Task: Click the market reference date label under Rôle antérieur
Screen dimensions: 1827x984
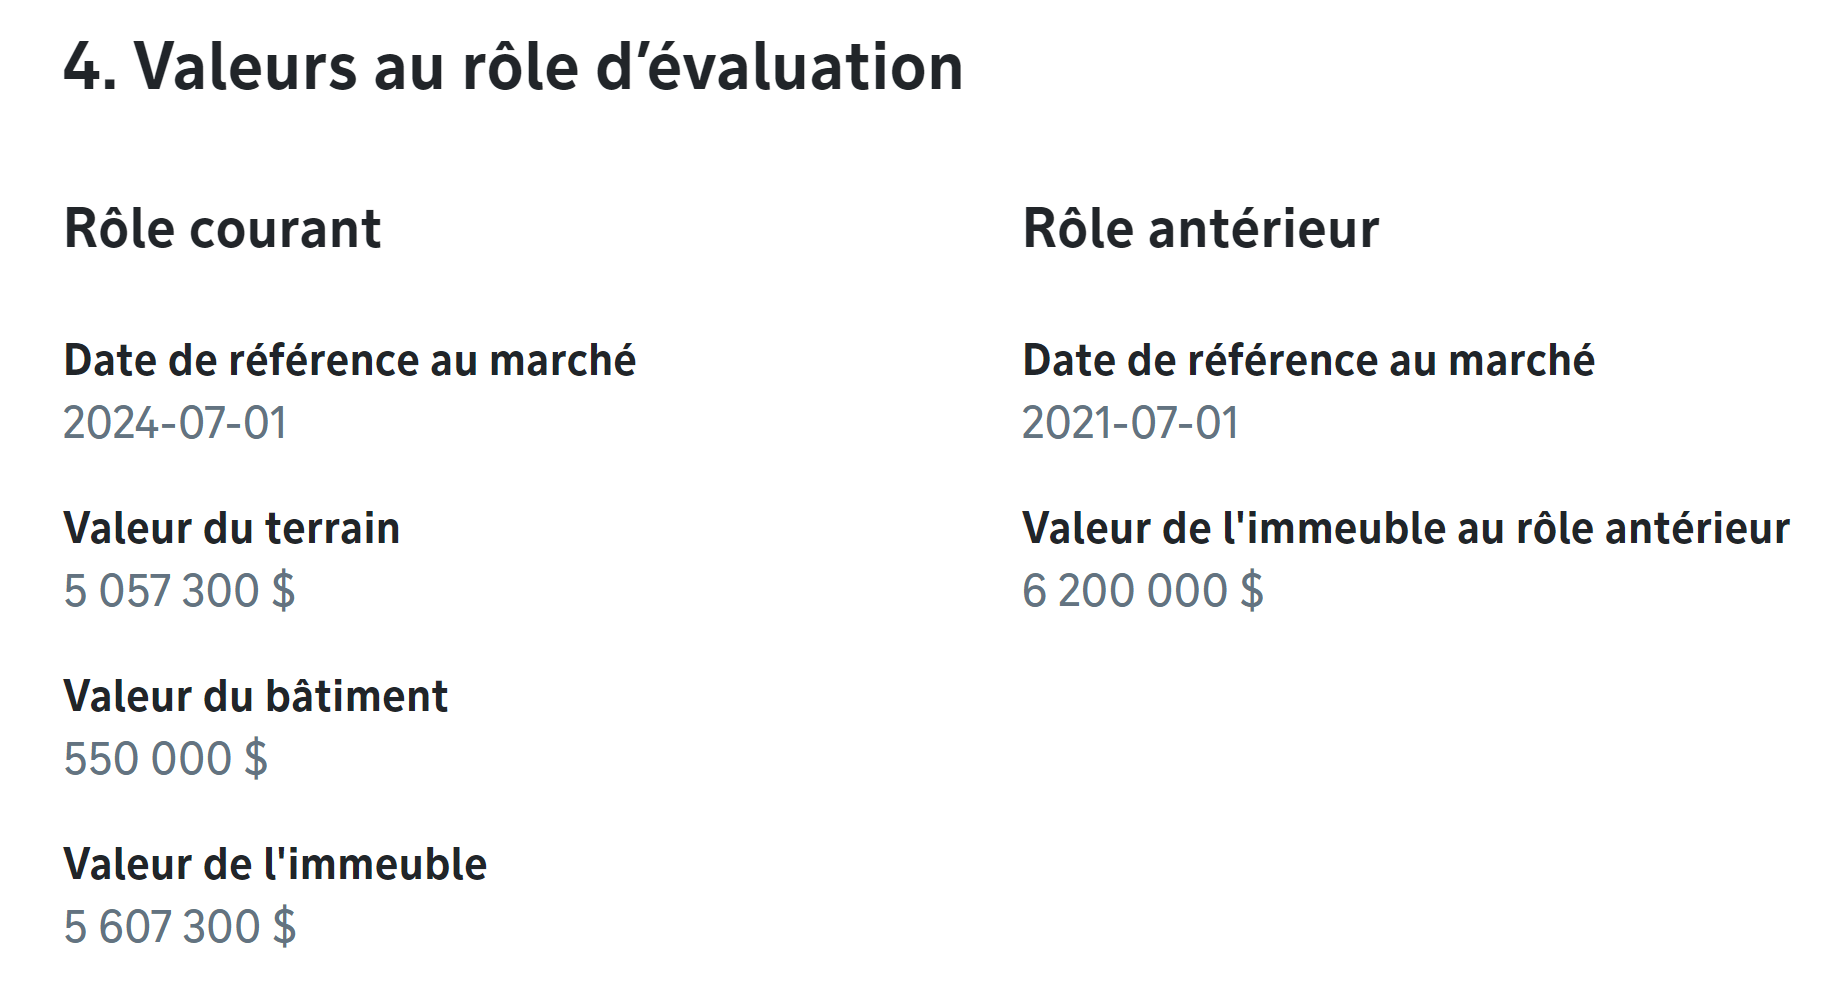Action: (1308, 361)
